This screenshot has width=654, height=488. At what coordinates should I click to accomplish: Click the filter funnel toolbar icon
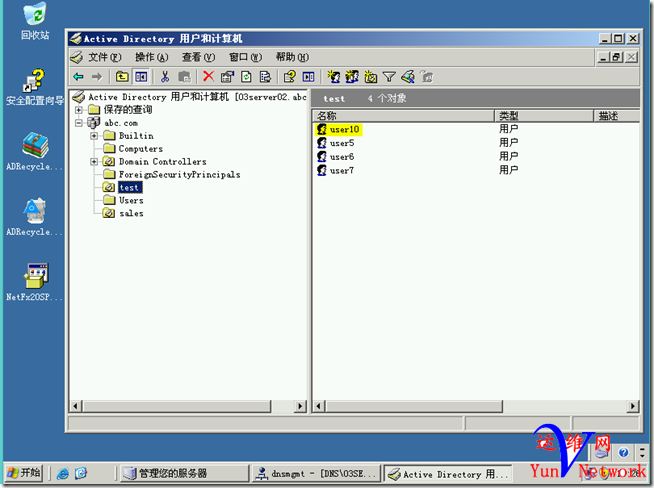[389, 77]
